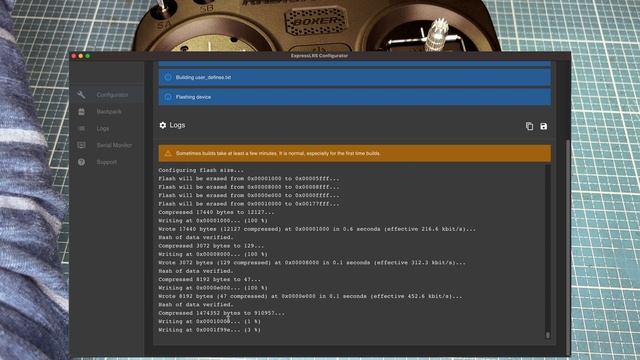Click the 'Compressed 17440 bytes' log line
Image resolution: width=640 pixels, height=360 pixels.
[x=216, y=212]
